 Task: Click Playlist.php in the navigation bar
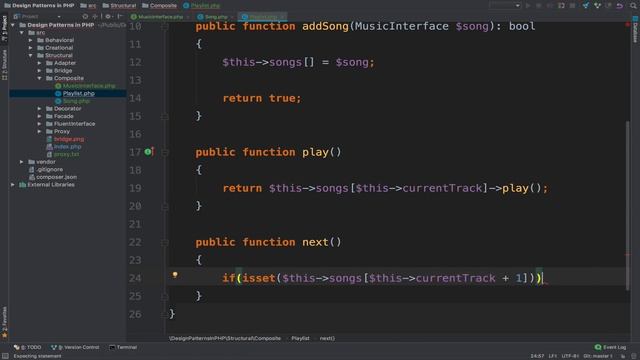click(x=202, y=5)
